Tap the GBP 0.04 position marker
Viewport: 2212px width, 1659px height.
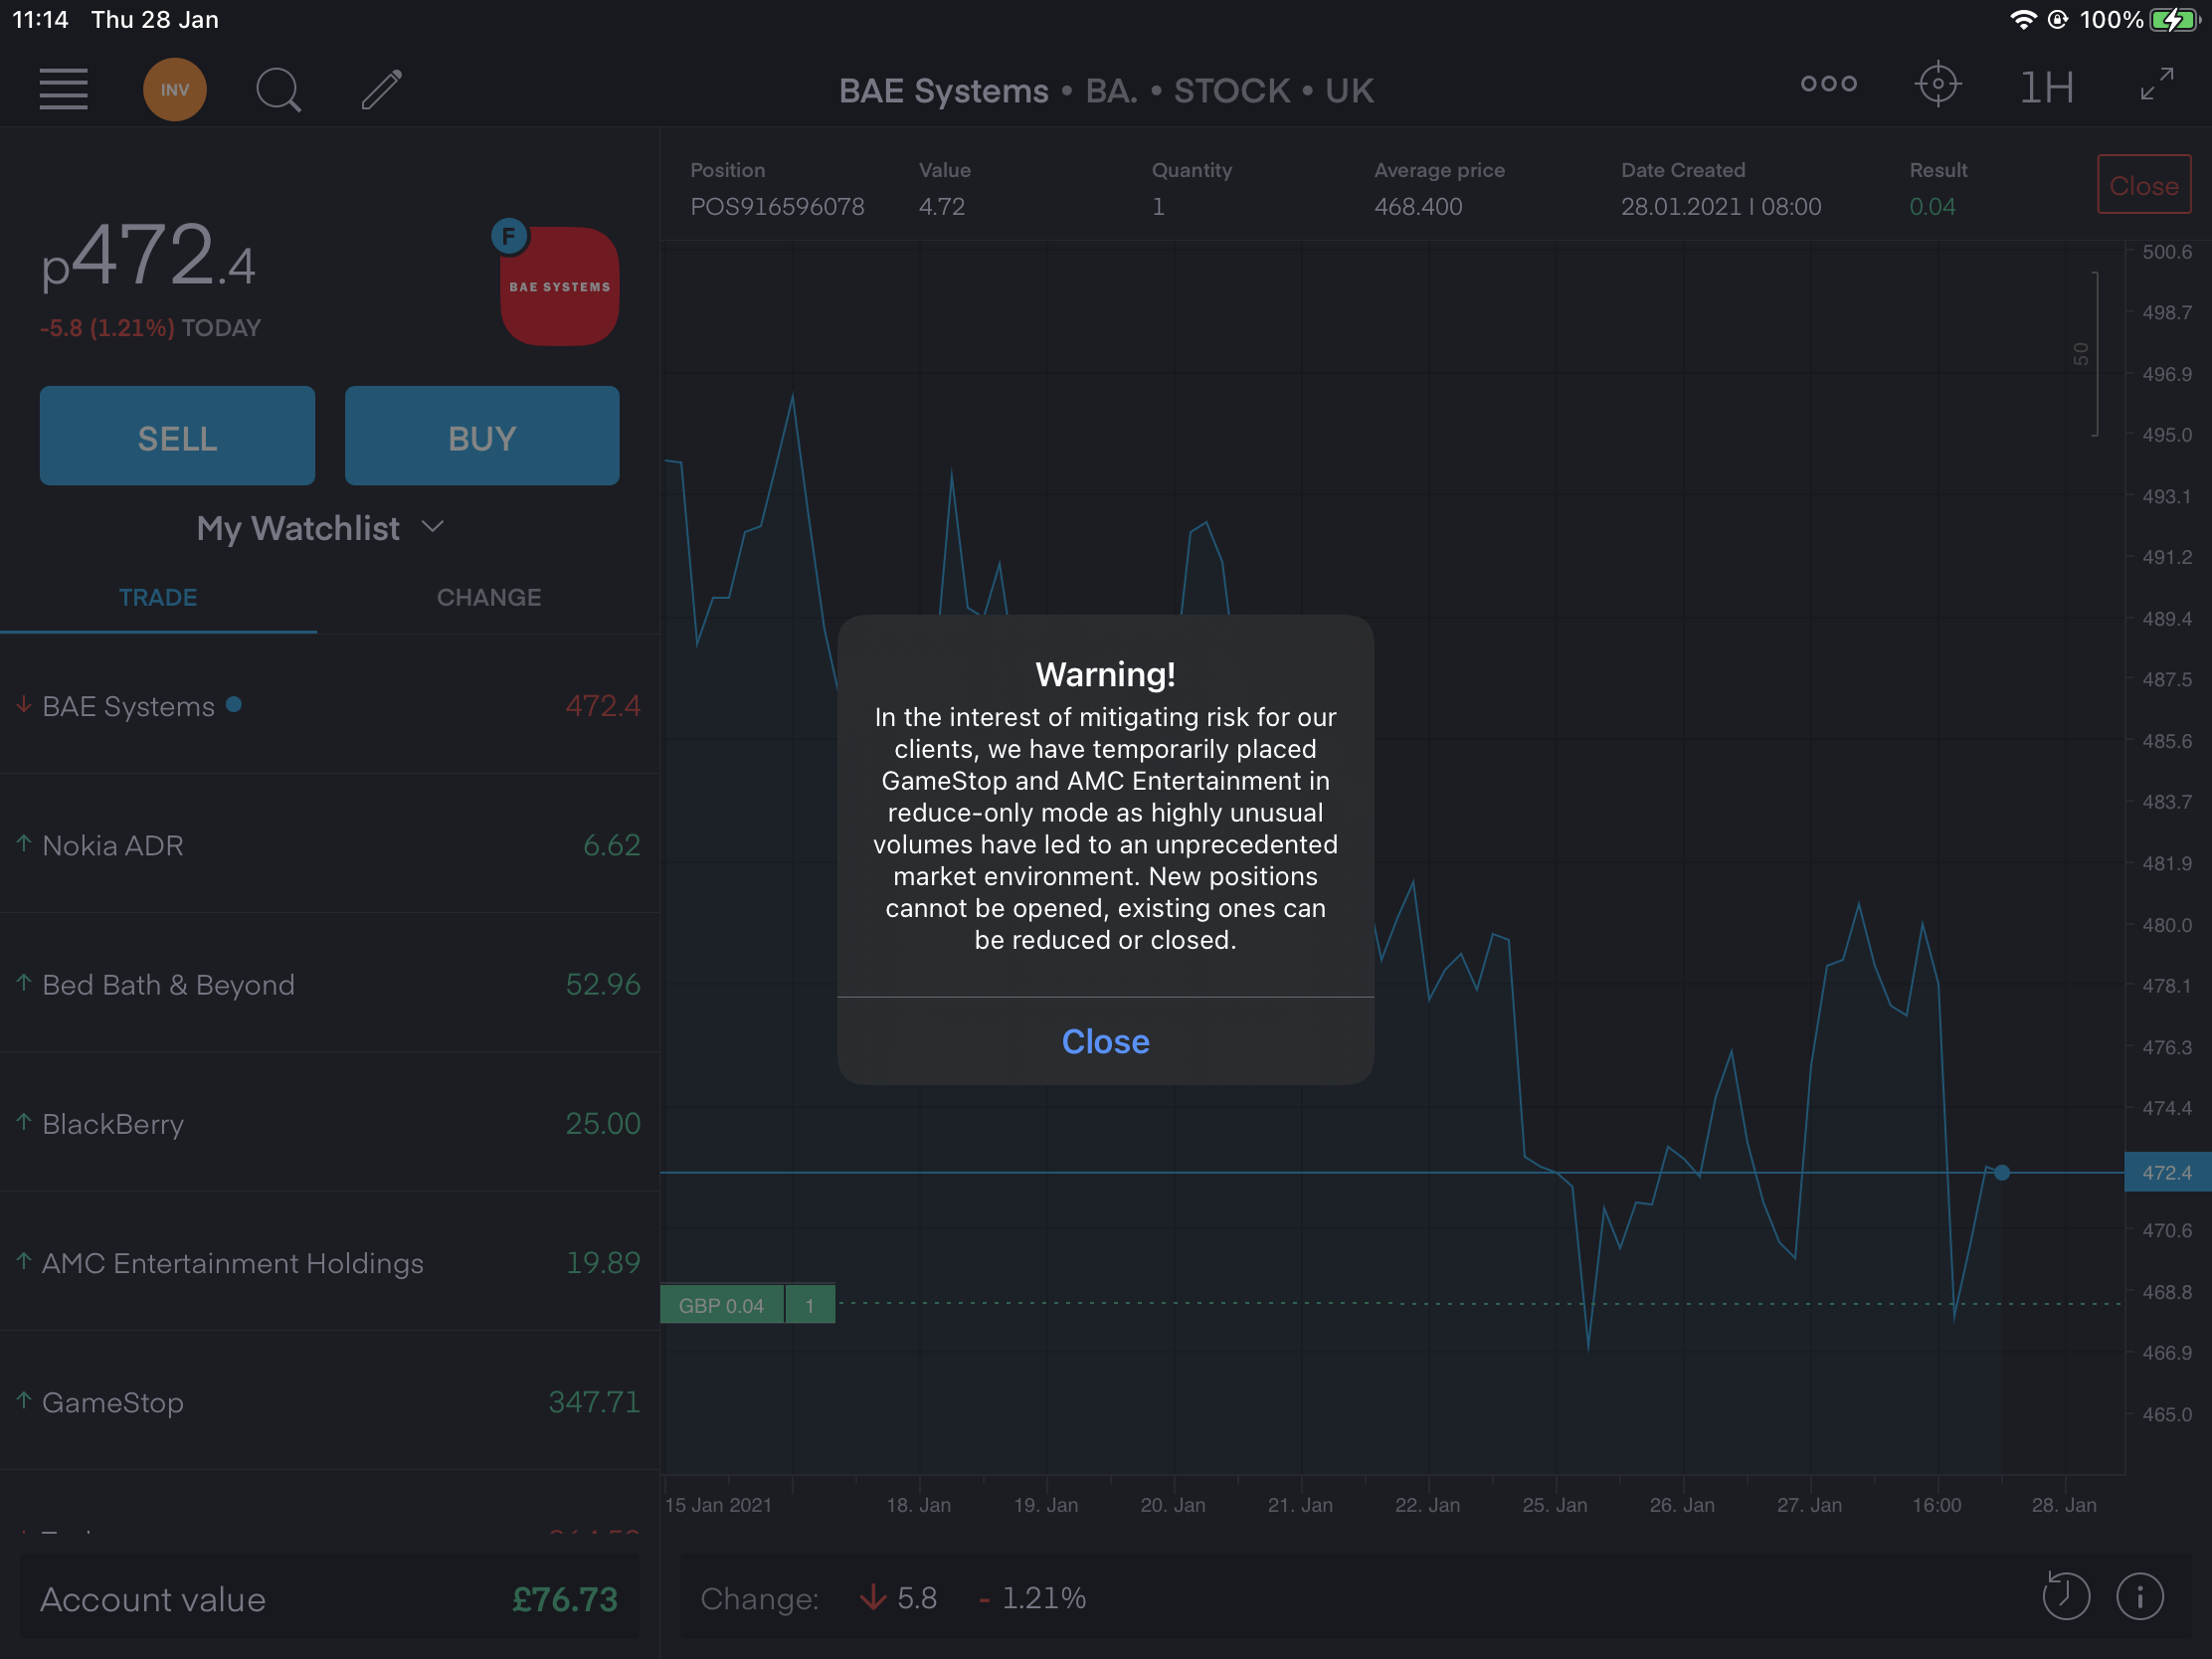point(721,1305)
